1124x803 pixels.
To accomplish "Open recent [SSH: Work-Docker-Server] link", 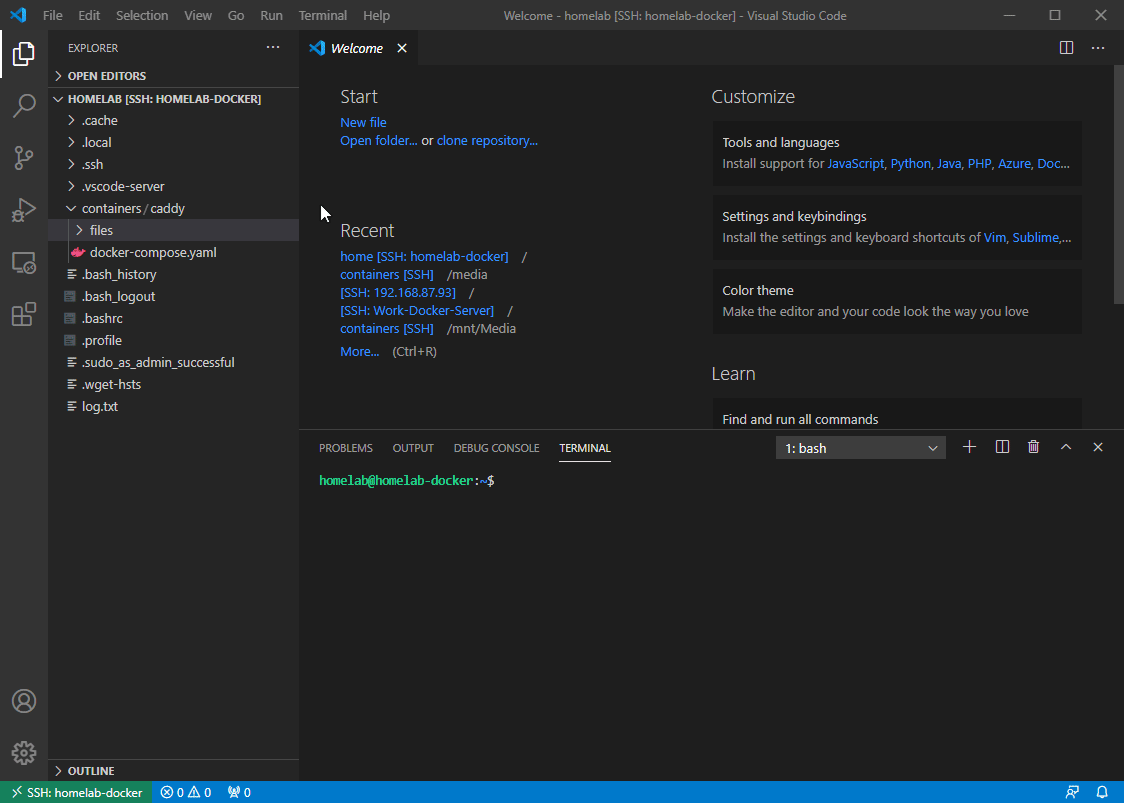I will (417, 310).
